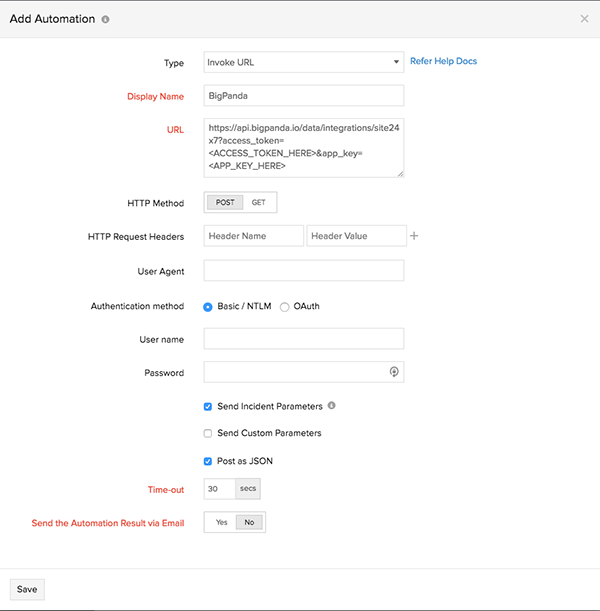Click the Time-out field showing 30
Viewport: 600px width, 611px height.
click(x=219, y=489)
